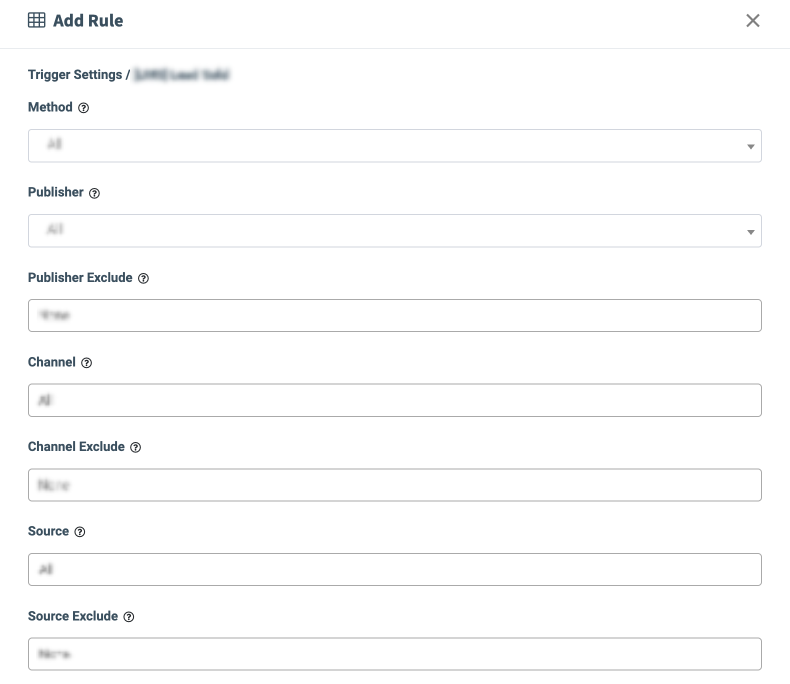790x684 pixels.
Task: Click the Method field label
Action: [50, 107]
